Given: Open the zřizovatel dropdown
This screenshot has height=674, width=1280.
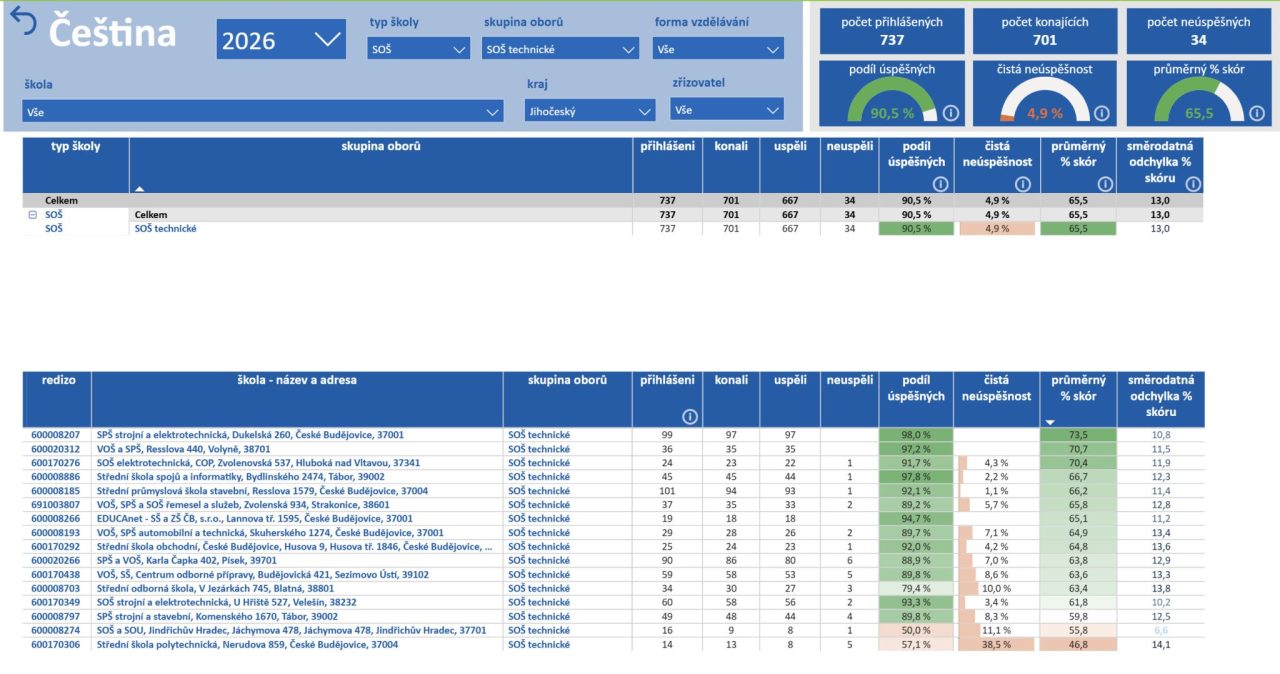Looking at the screenshot, I should coord(727,110).
